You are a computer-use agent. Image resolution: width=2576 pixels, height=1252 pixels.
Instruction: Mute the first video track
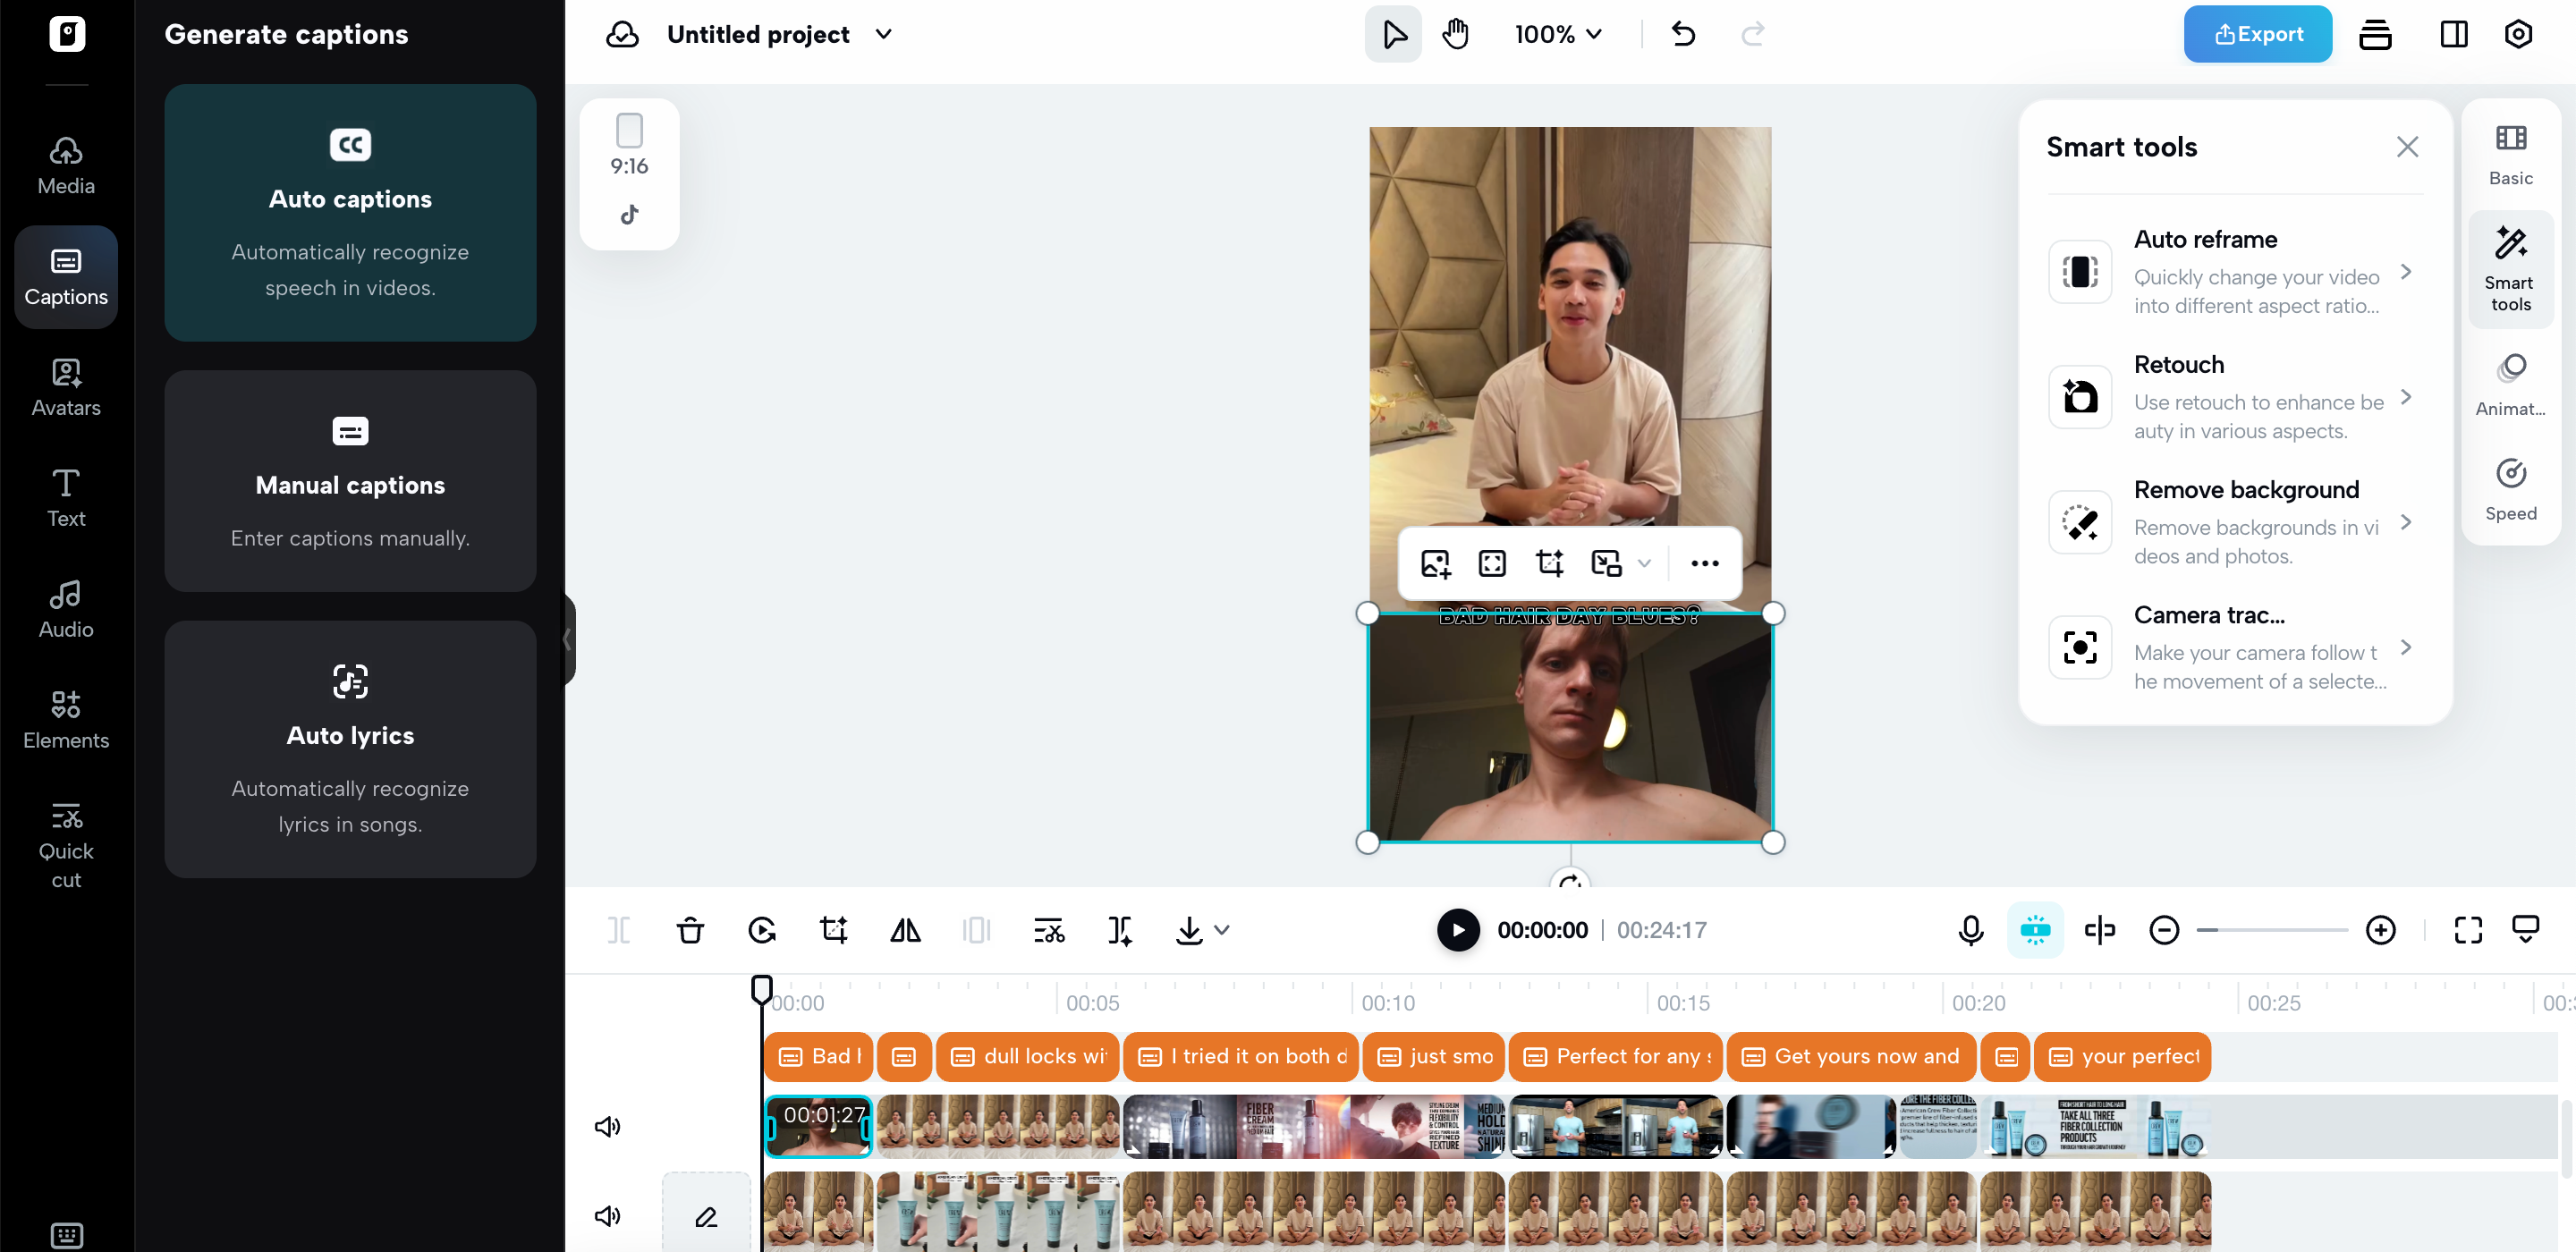click(607, 1127)
